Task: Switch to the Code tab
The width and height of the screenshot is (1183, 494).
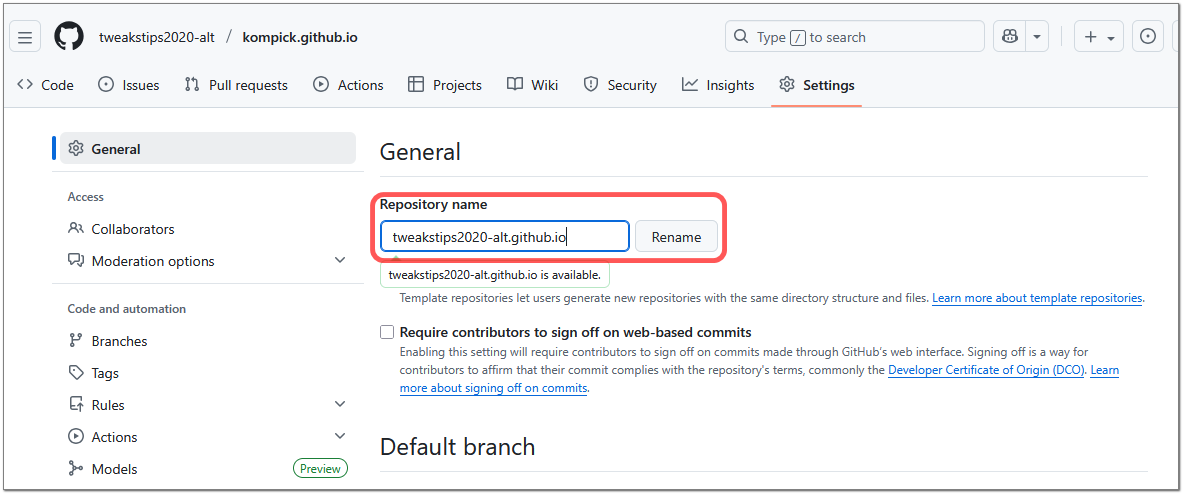Action: tap(45, 85)
